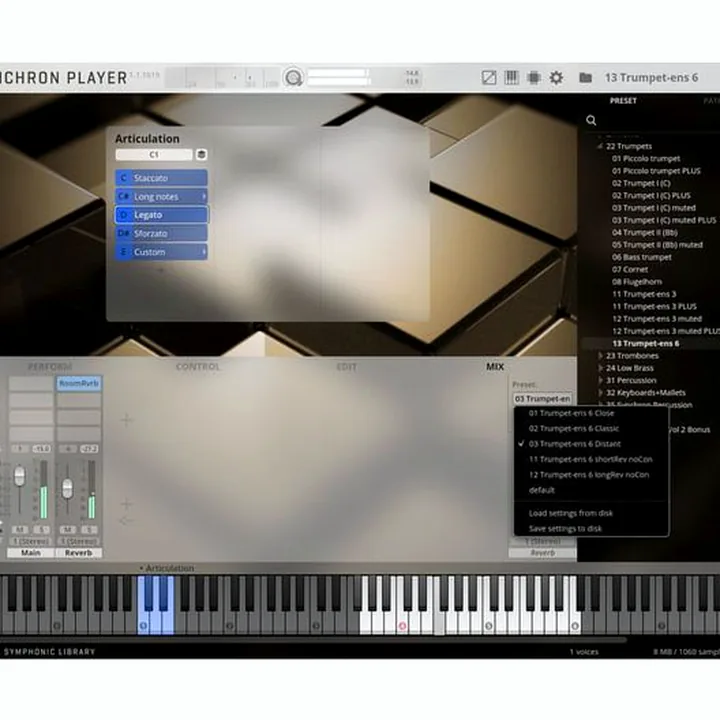
Task: Click the Main channel volume fader
Action: point(19,476)
